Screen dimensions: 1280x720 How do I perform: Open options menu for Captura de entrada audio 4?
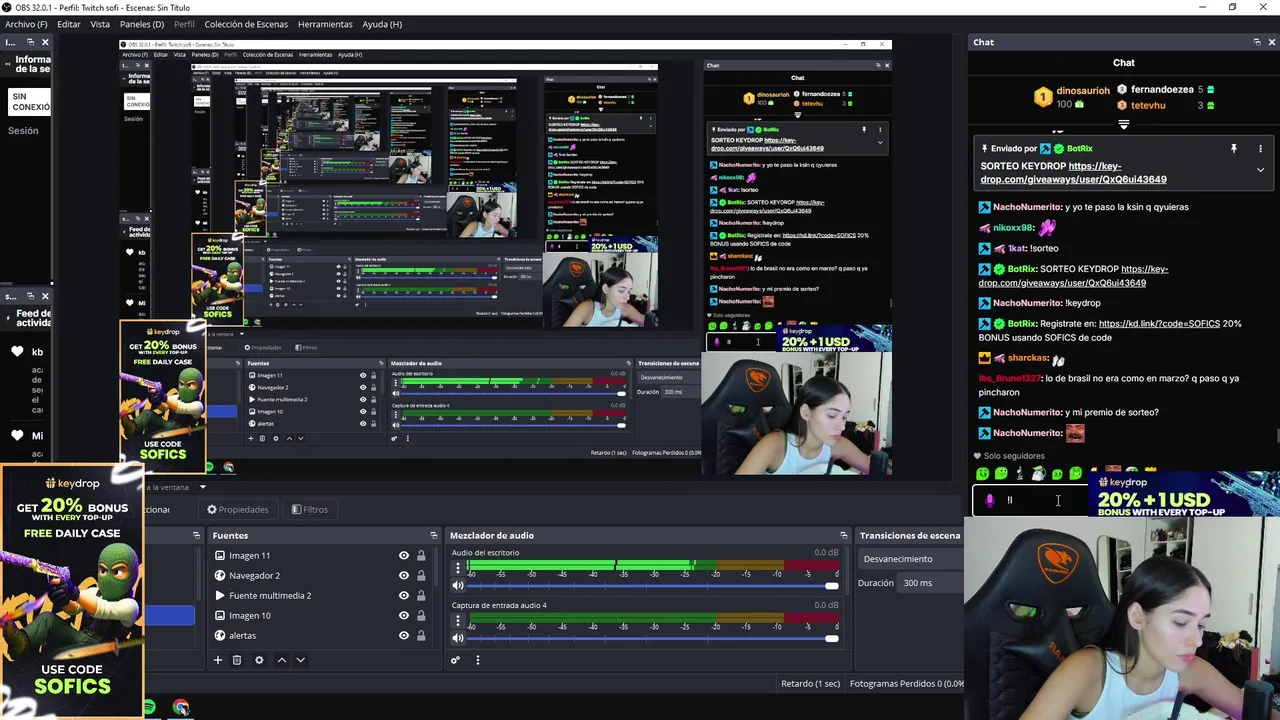[458, 620]
